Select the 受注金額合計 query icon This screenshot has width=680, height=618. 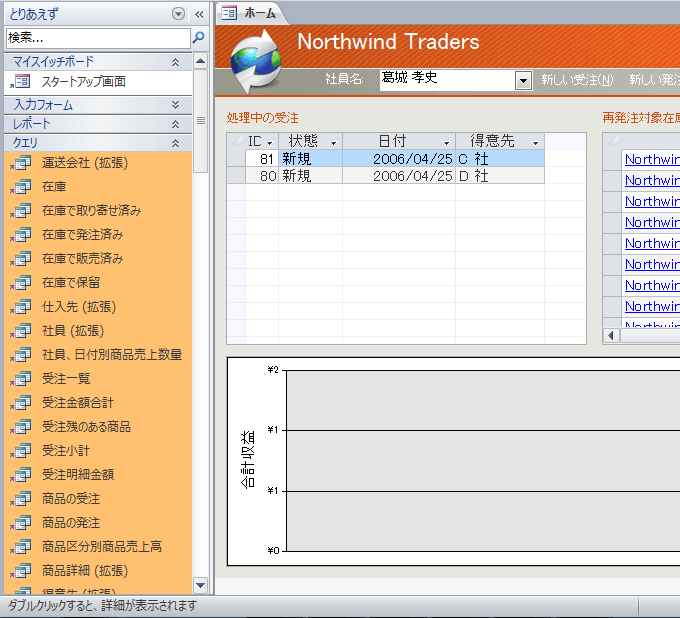[21, 402]
